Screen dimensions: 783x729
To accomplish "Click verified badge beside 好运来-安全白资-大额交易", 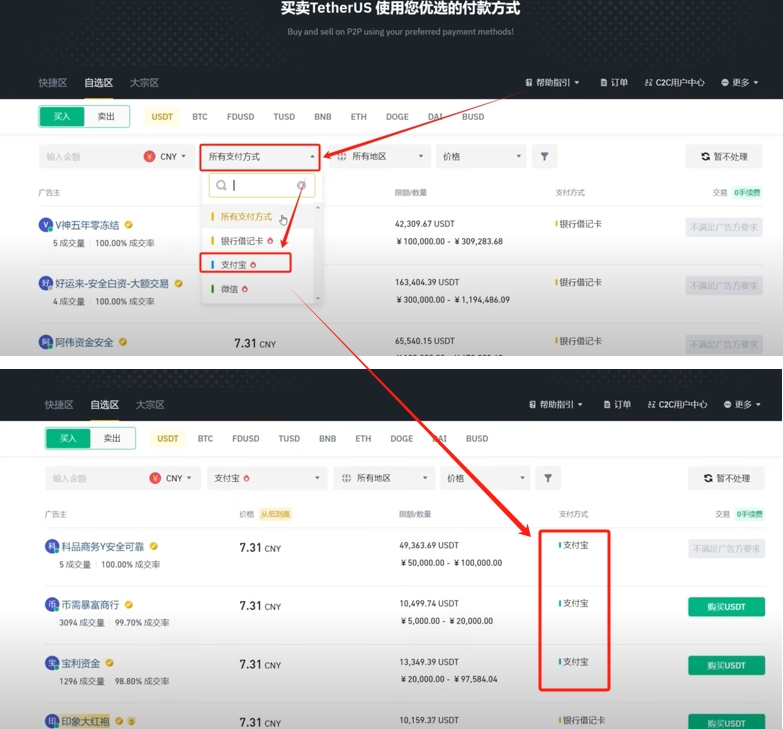I will [x=178, y=283].
